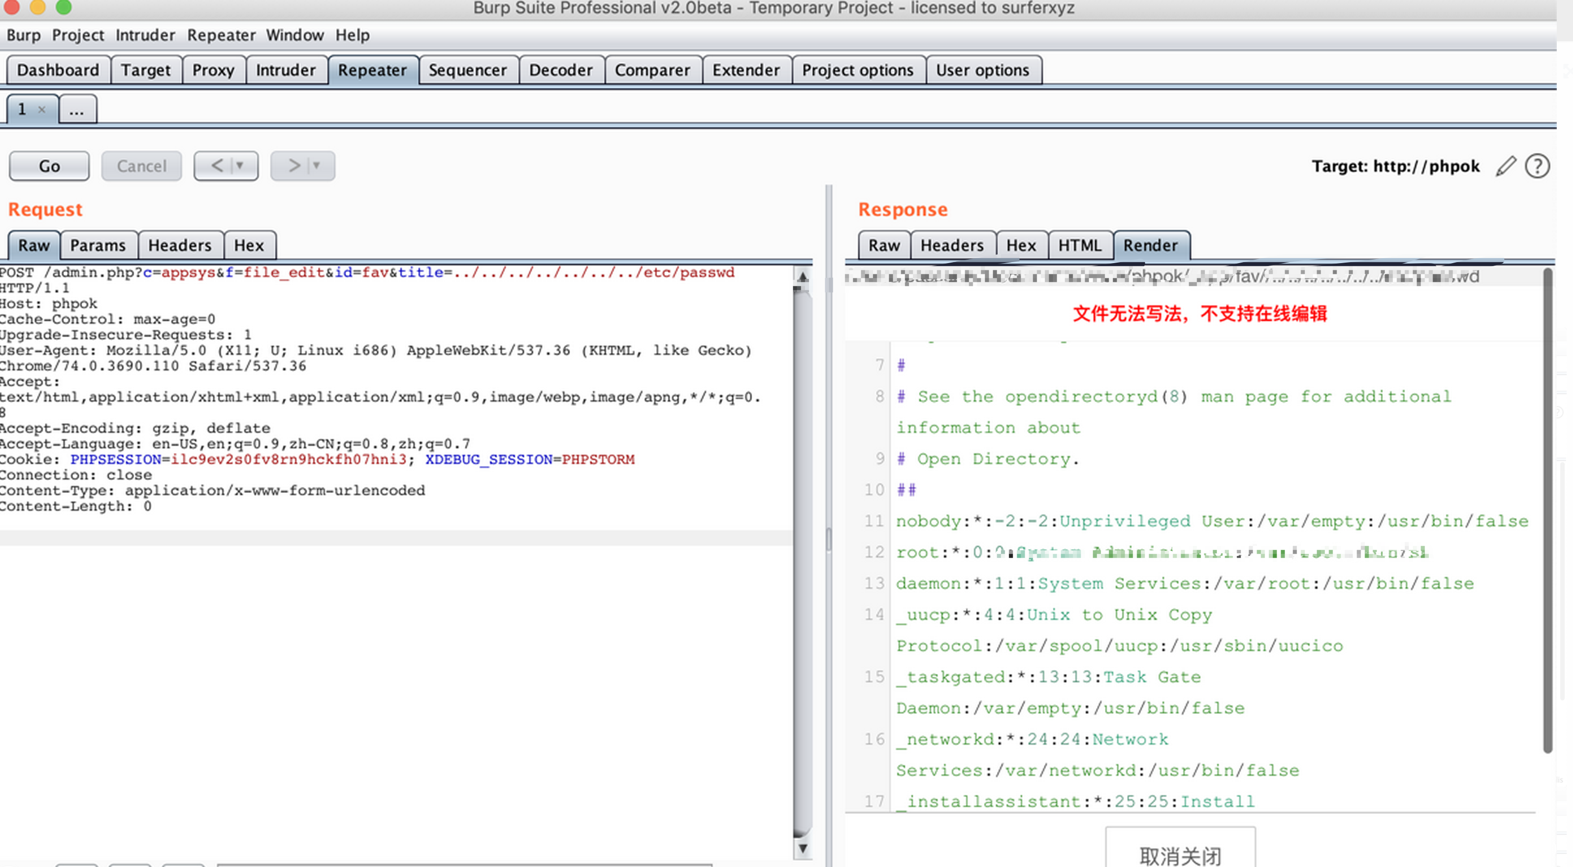Select the Response Render tab
Image resolution: width=1573 pixels, height=867 pixels.
(x=1150, y=245)
